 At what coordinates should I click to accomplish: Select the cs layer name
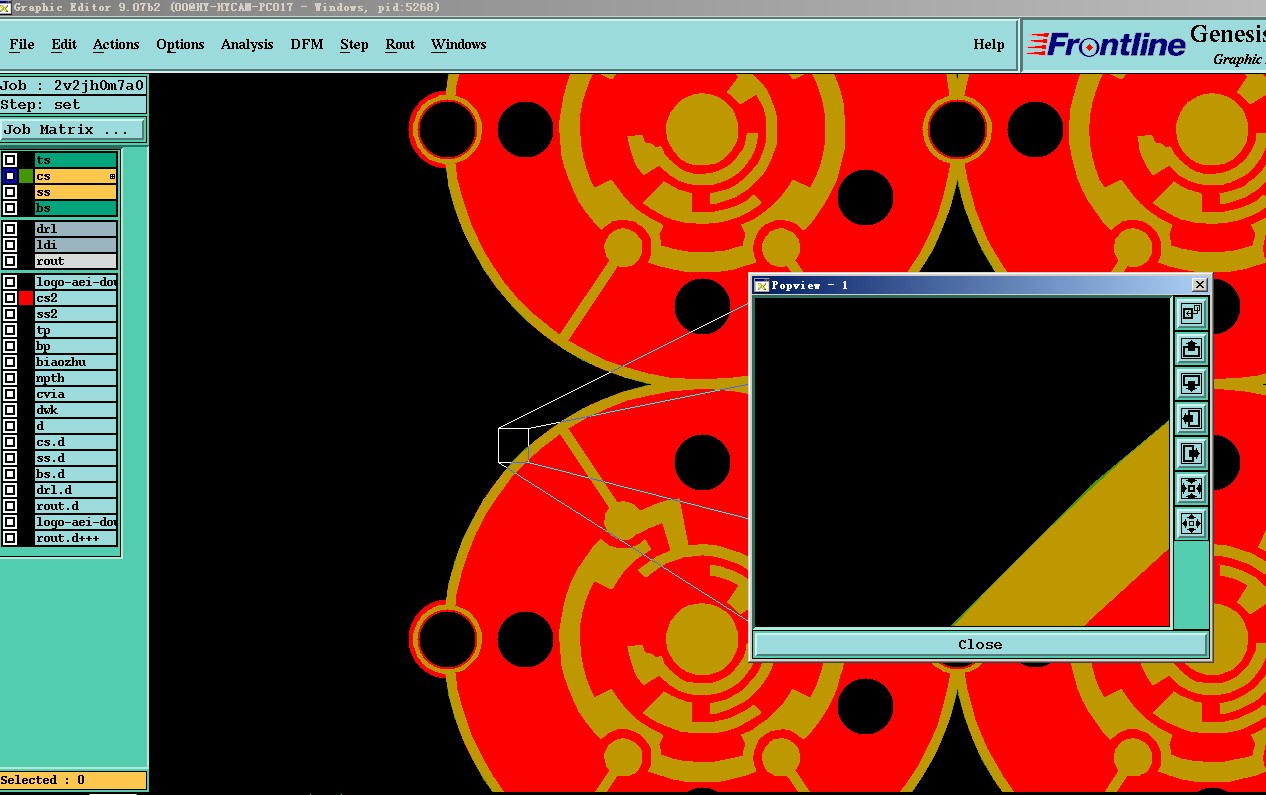pyautogui.click(x=76, y=176)
